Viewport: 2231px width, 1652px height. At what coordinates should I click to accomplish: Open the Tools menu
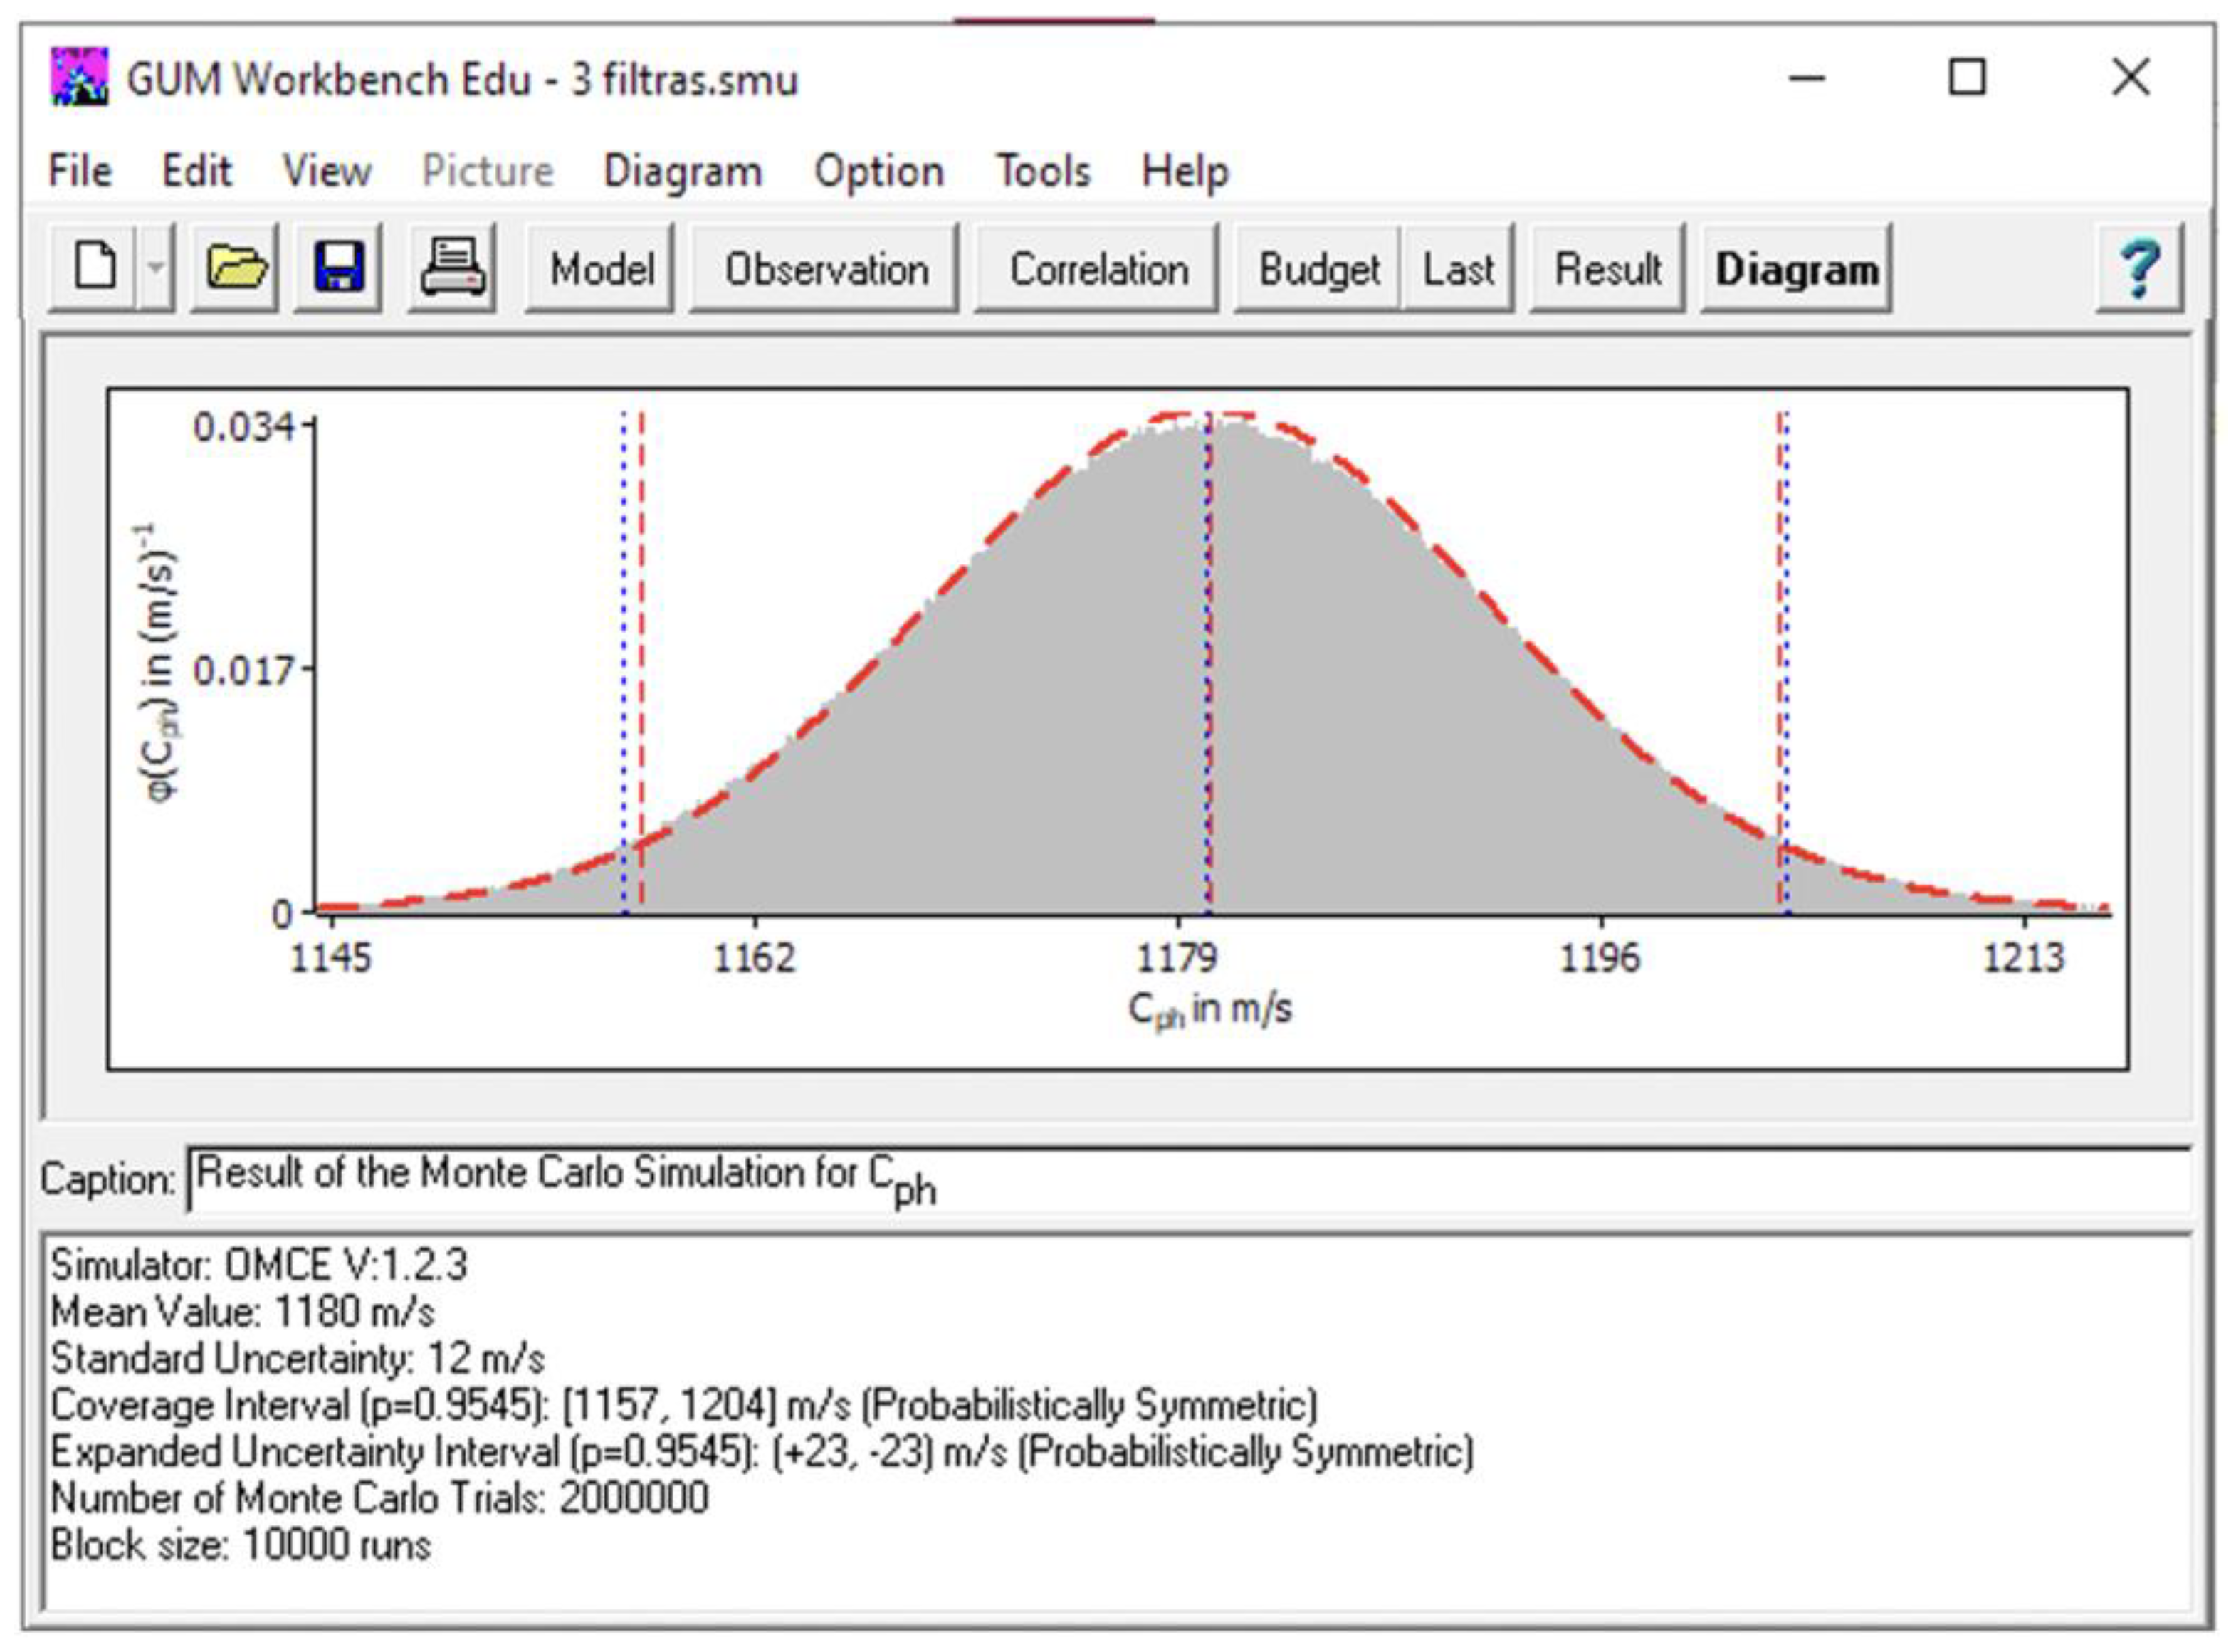pos(1042,171)
